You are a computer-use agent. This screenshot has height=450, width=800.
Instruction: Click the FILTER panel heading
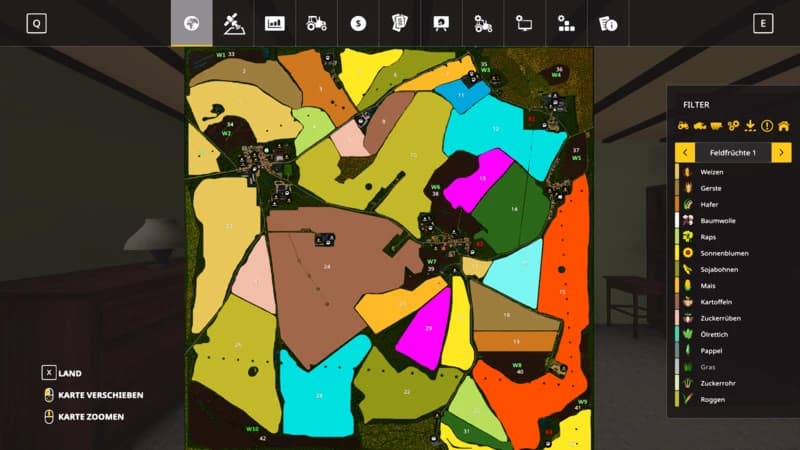click(696, 105)
